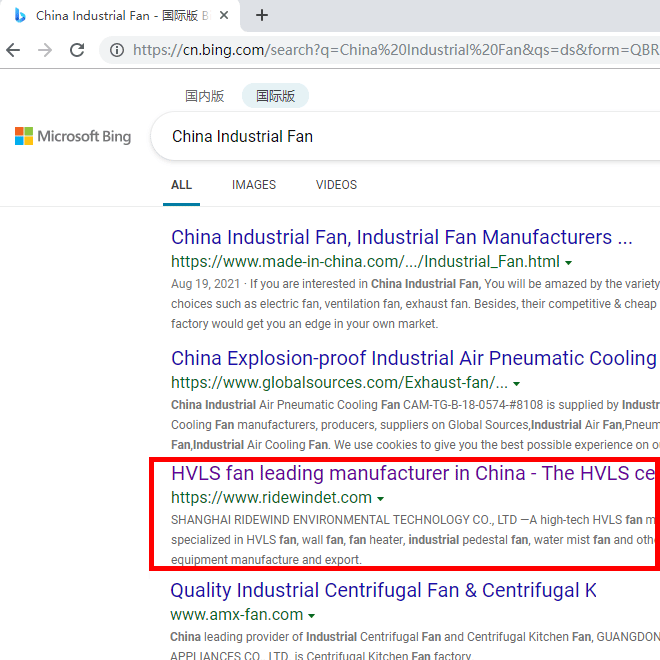Click the made-in-china.com URL
The height and width of the screenshot is (660, 660).
tap(365, 261)
